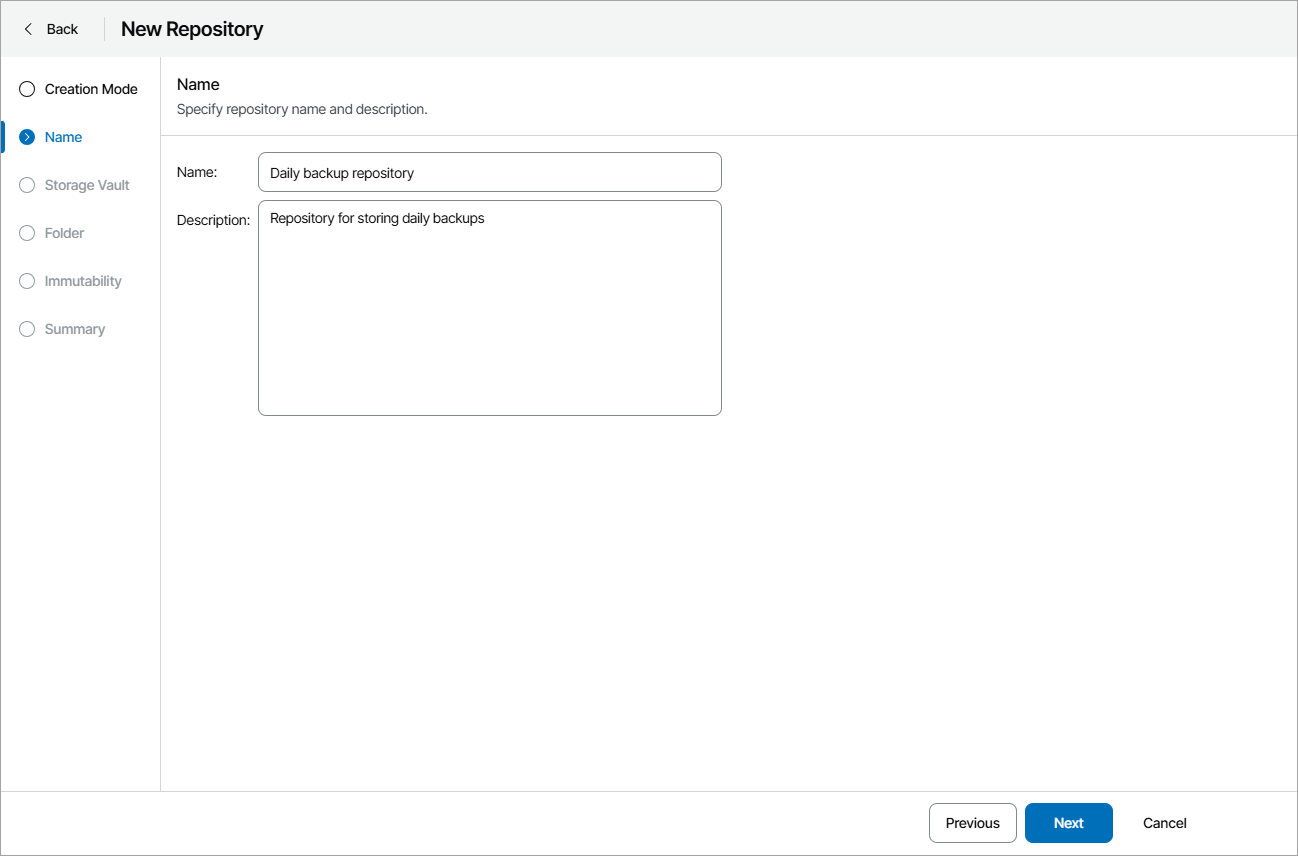Viewport: 1298px width, 856px height.
Task: Go to the Summary step
Action: click(75, 329)
